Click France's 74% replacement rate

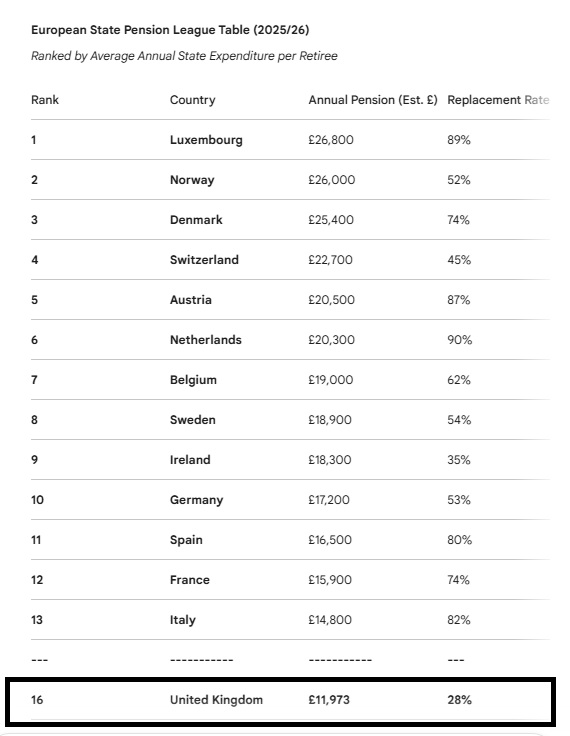458,580
